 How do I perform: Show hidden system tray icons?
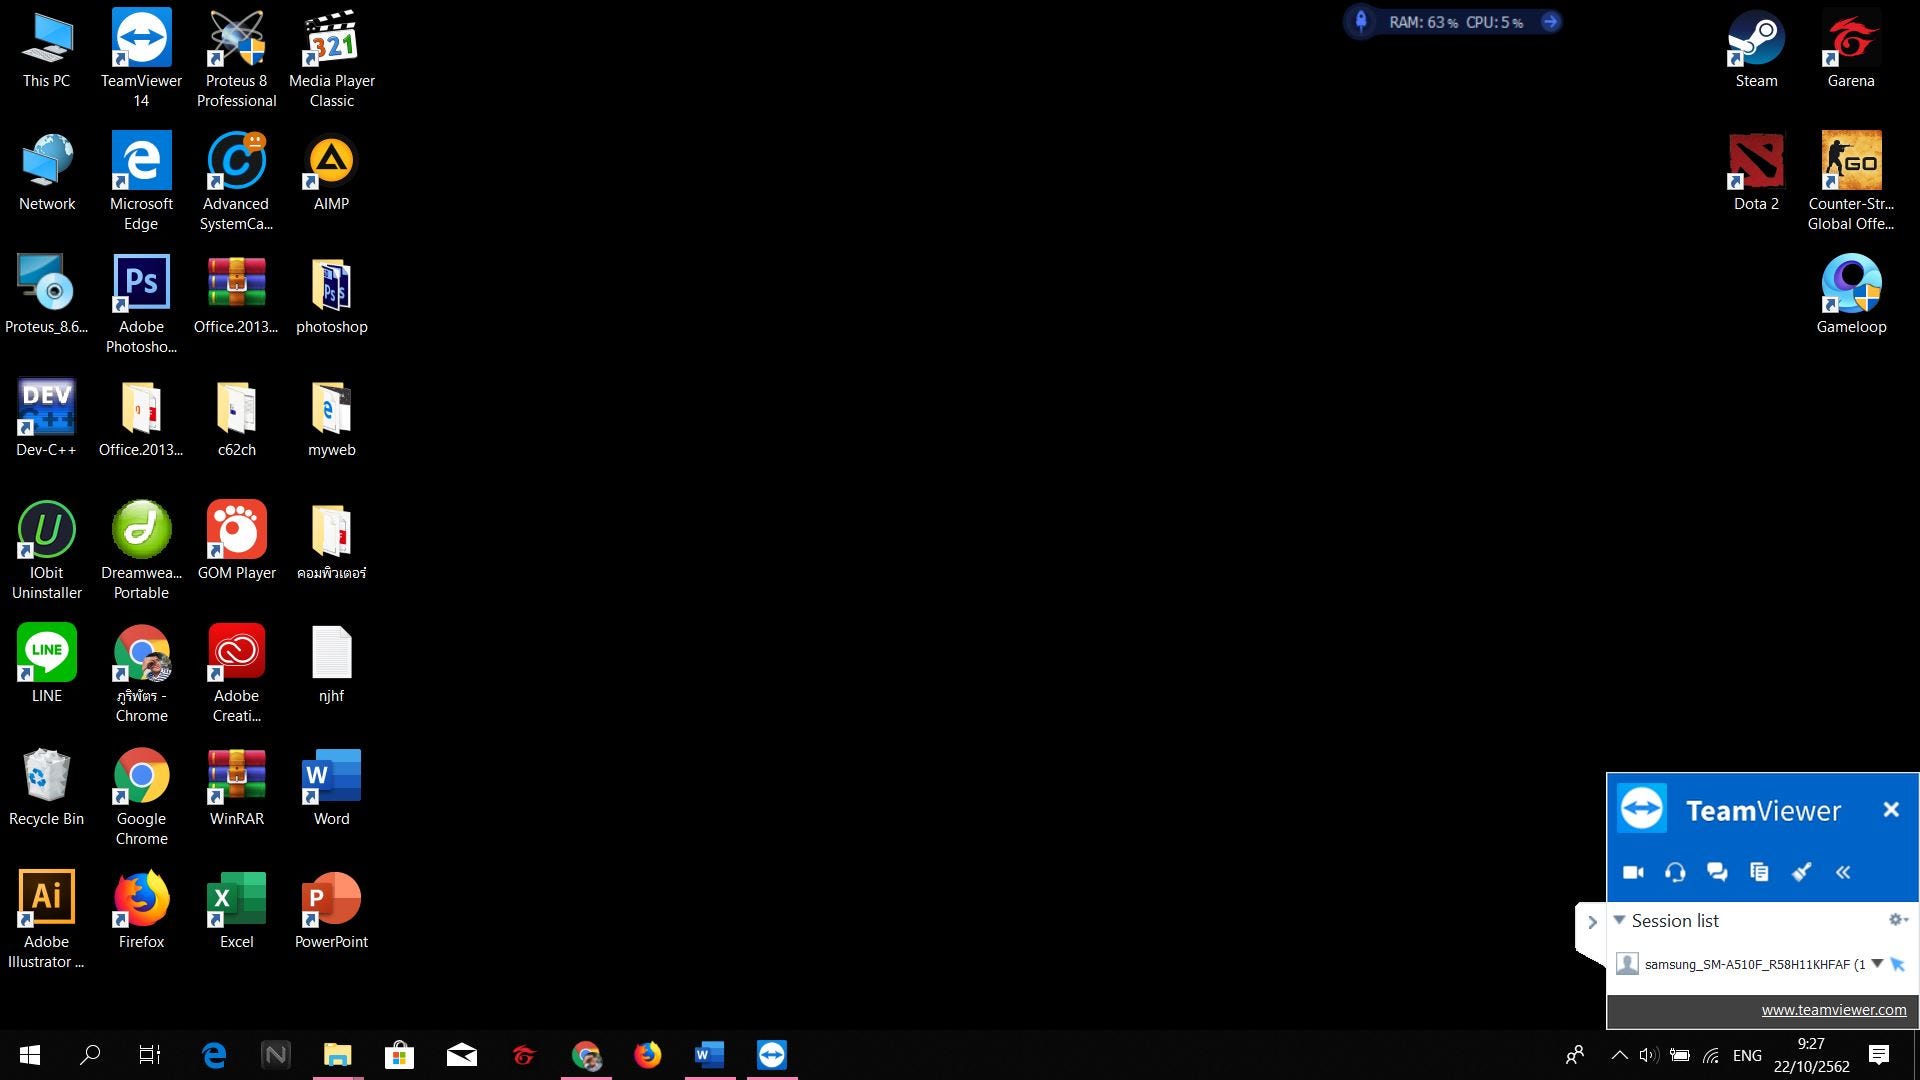[1619, 1055]
